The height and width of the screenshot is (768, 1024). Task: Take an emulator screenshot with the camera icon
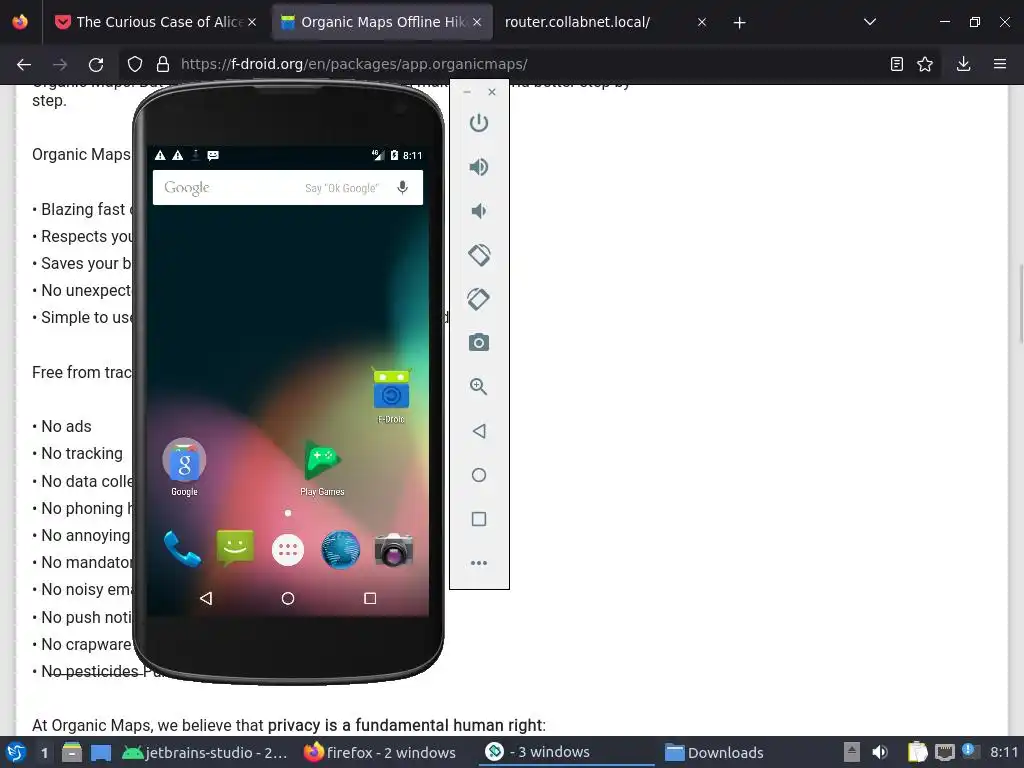pyautogui.click(x=479, y=342)
